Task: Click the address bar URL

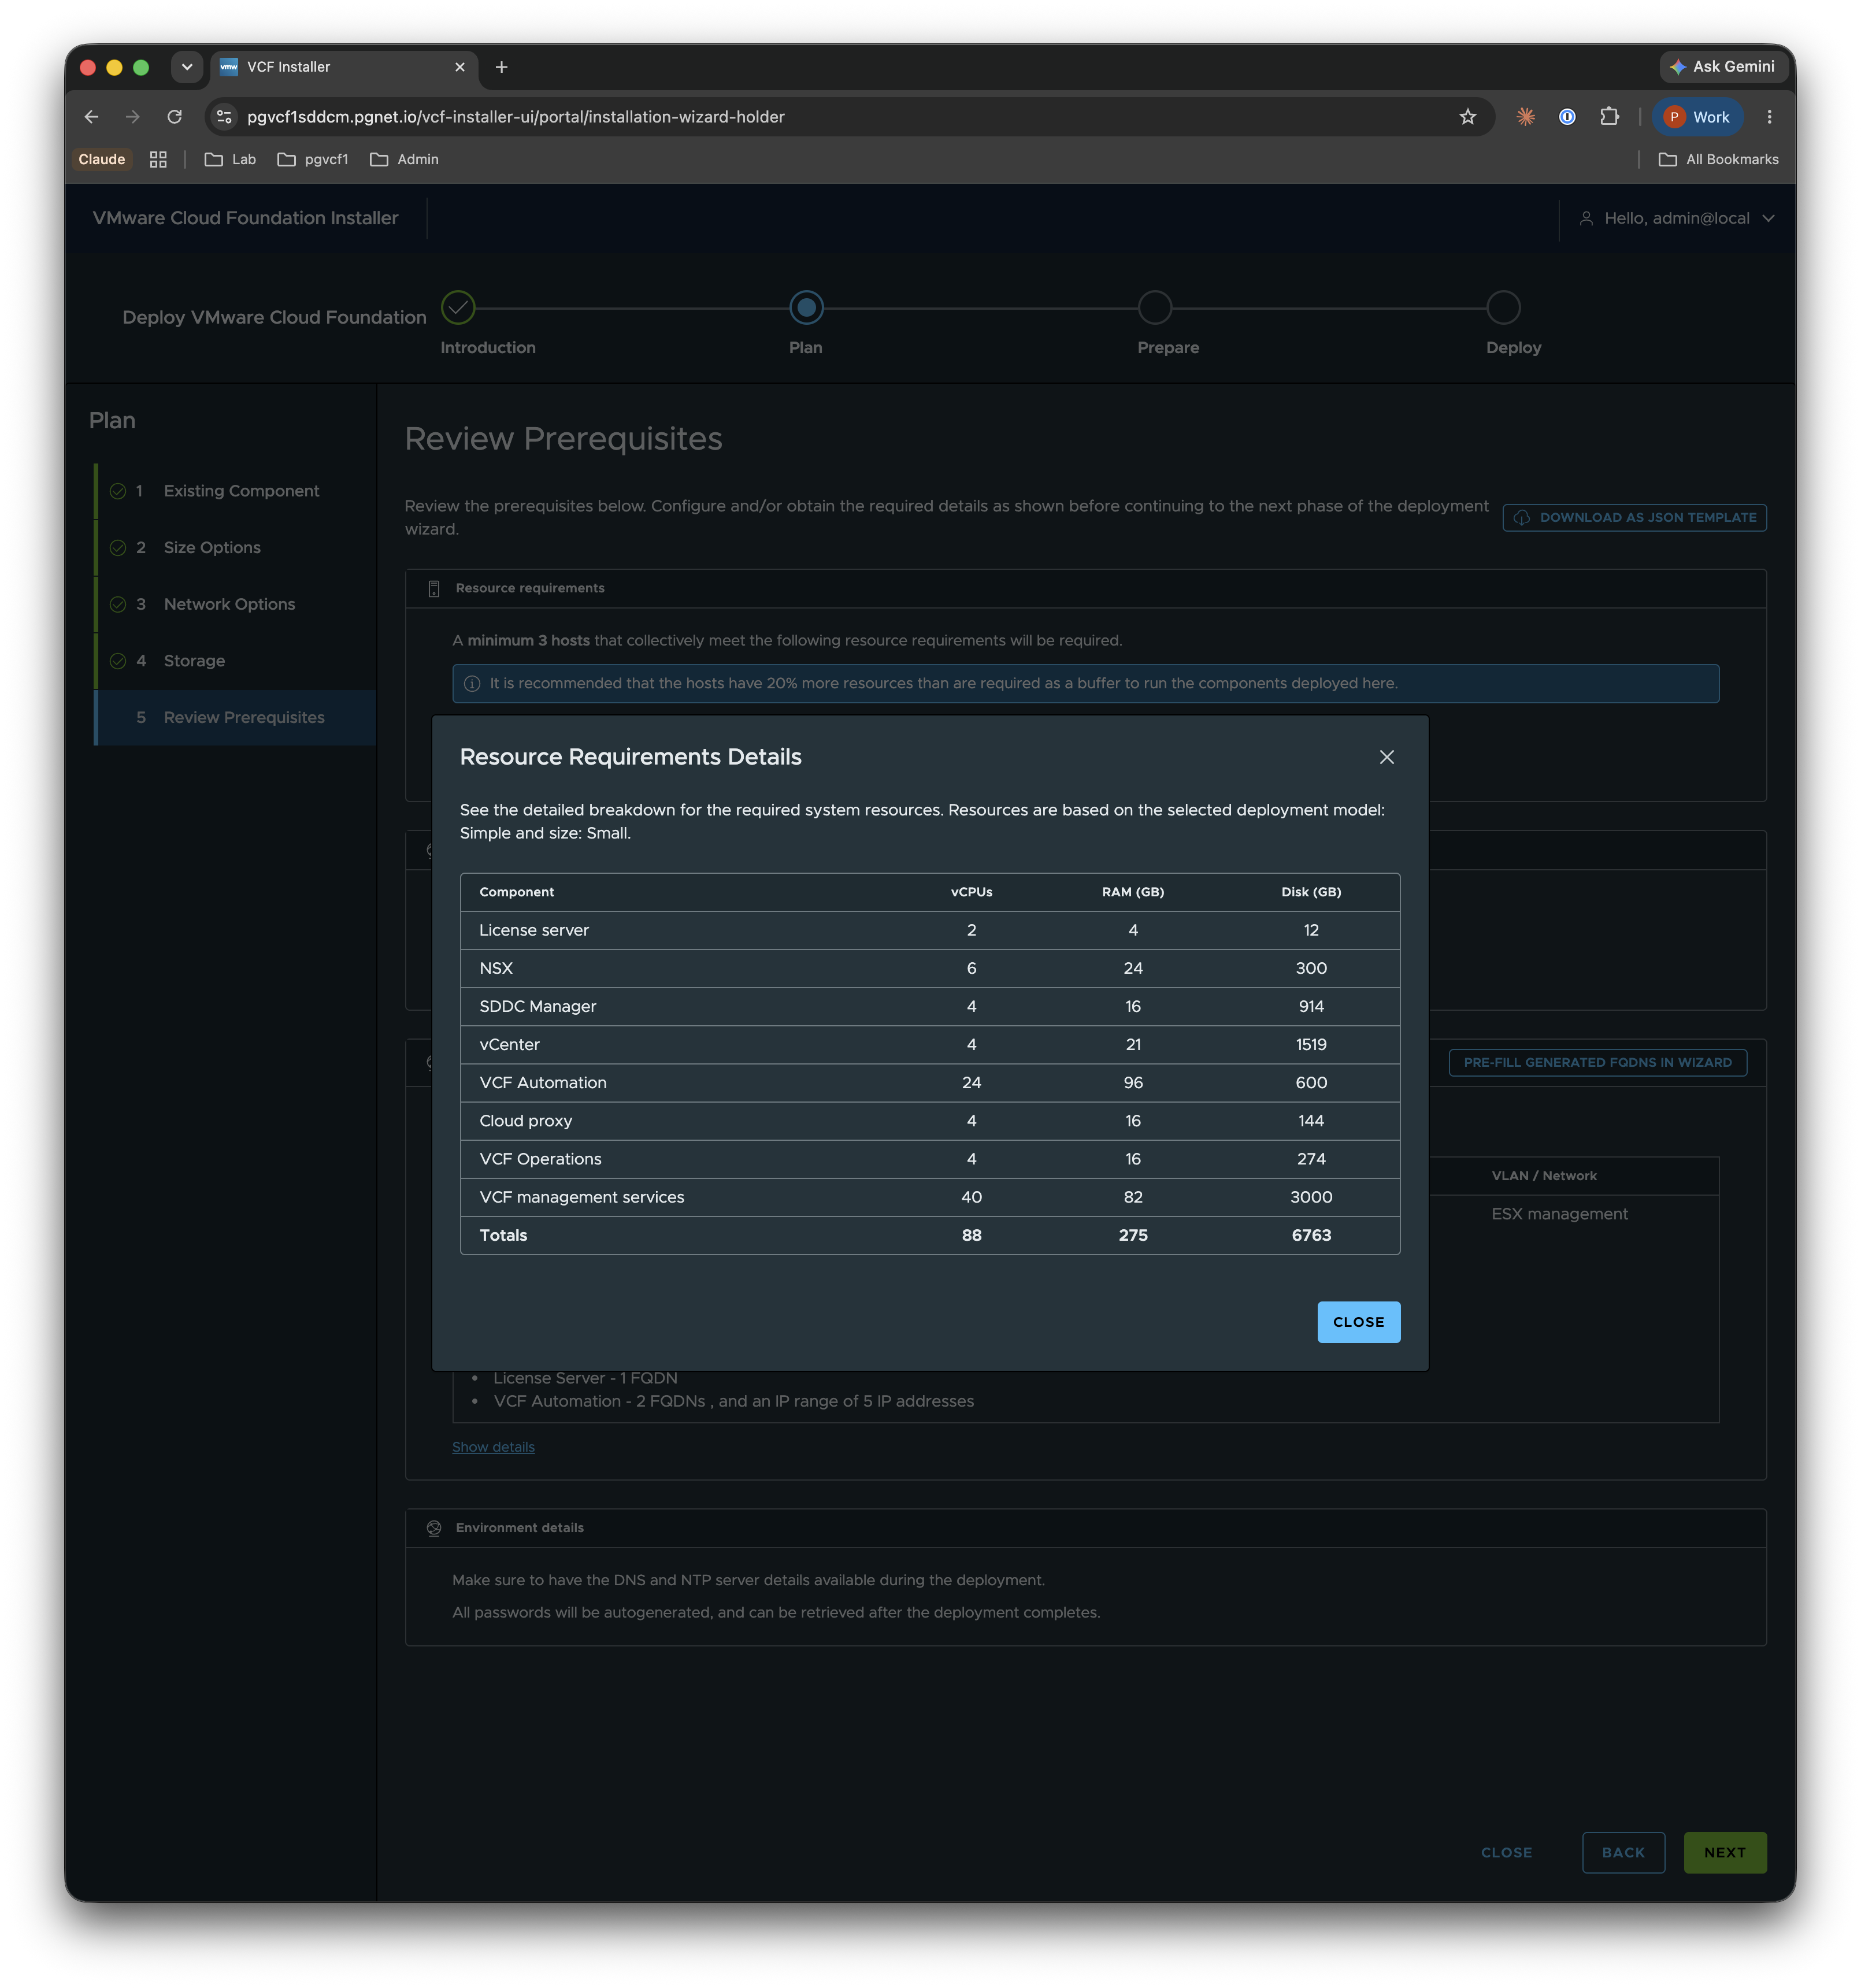Action: click(x=516, y=117)
